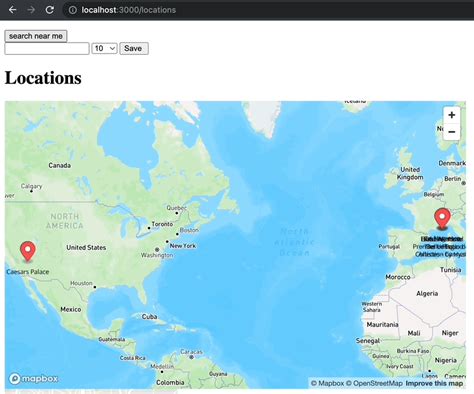474x394 pixels.
Task: Focus the empty location text field
Action: [47, 48]
